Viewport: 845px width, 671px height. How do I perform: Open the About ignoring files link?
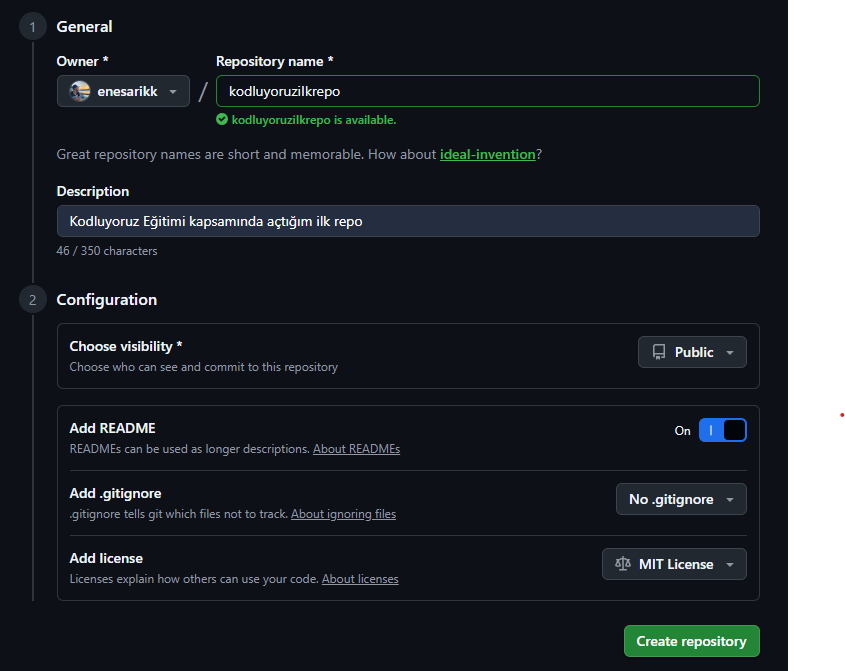coord(343,514)
